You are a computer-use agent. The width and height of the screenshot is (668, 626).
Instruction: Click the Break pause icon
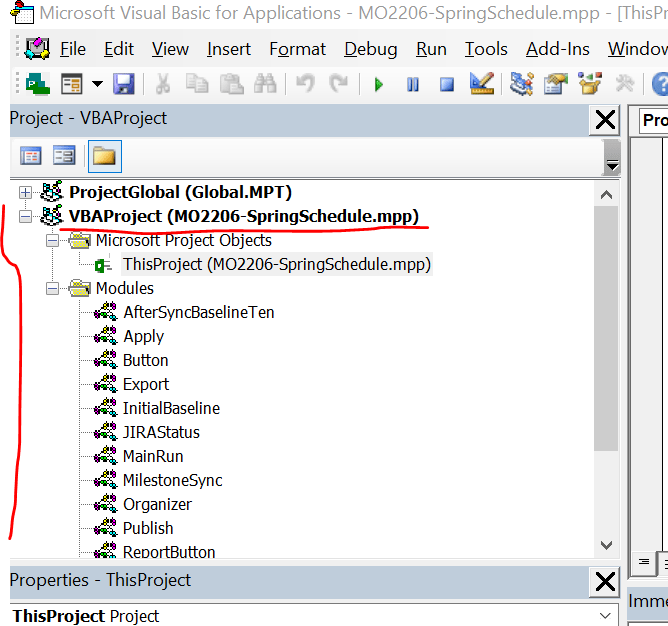click(412, 84)
